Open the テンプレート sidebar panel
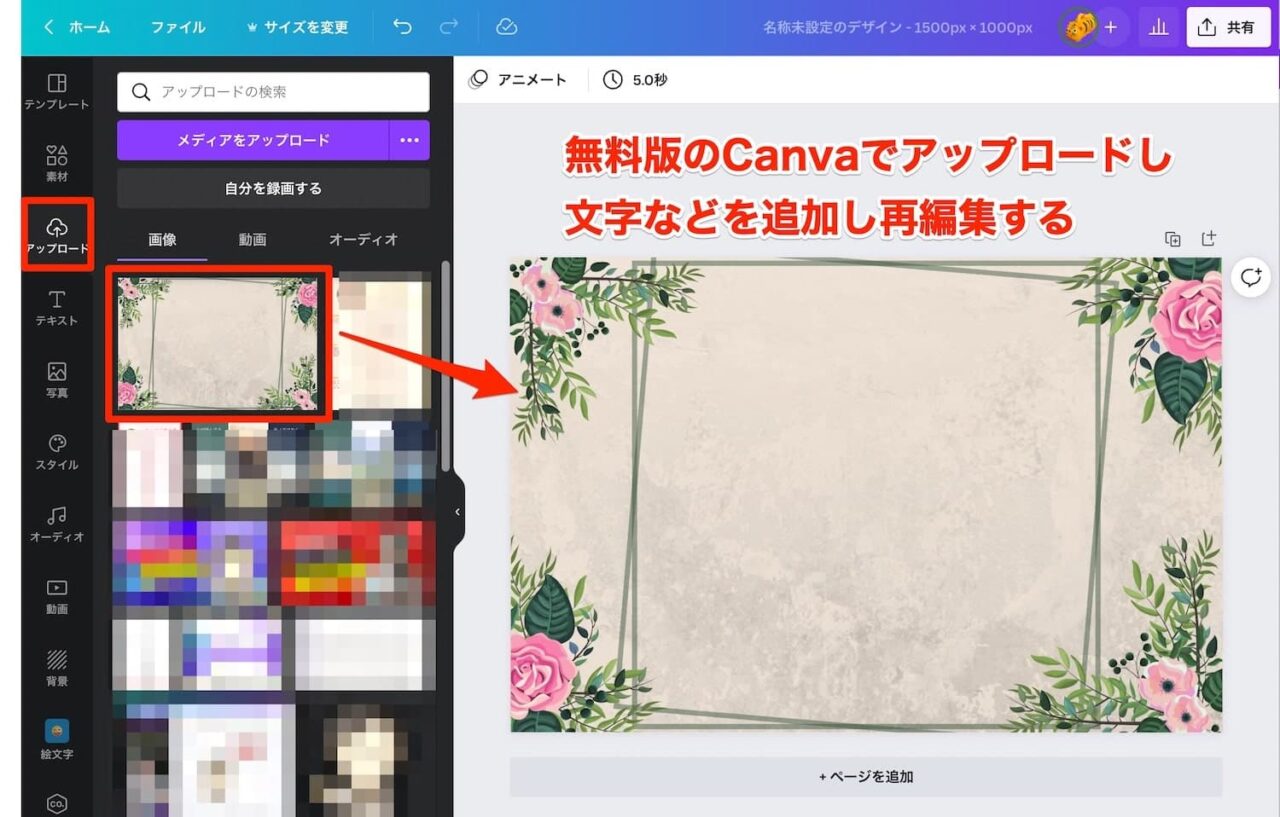The height and width of the screenshot is (817, 1280). (x=57, y=91)
